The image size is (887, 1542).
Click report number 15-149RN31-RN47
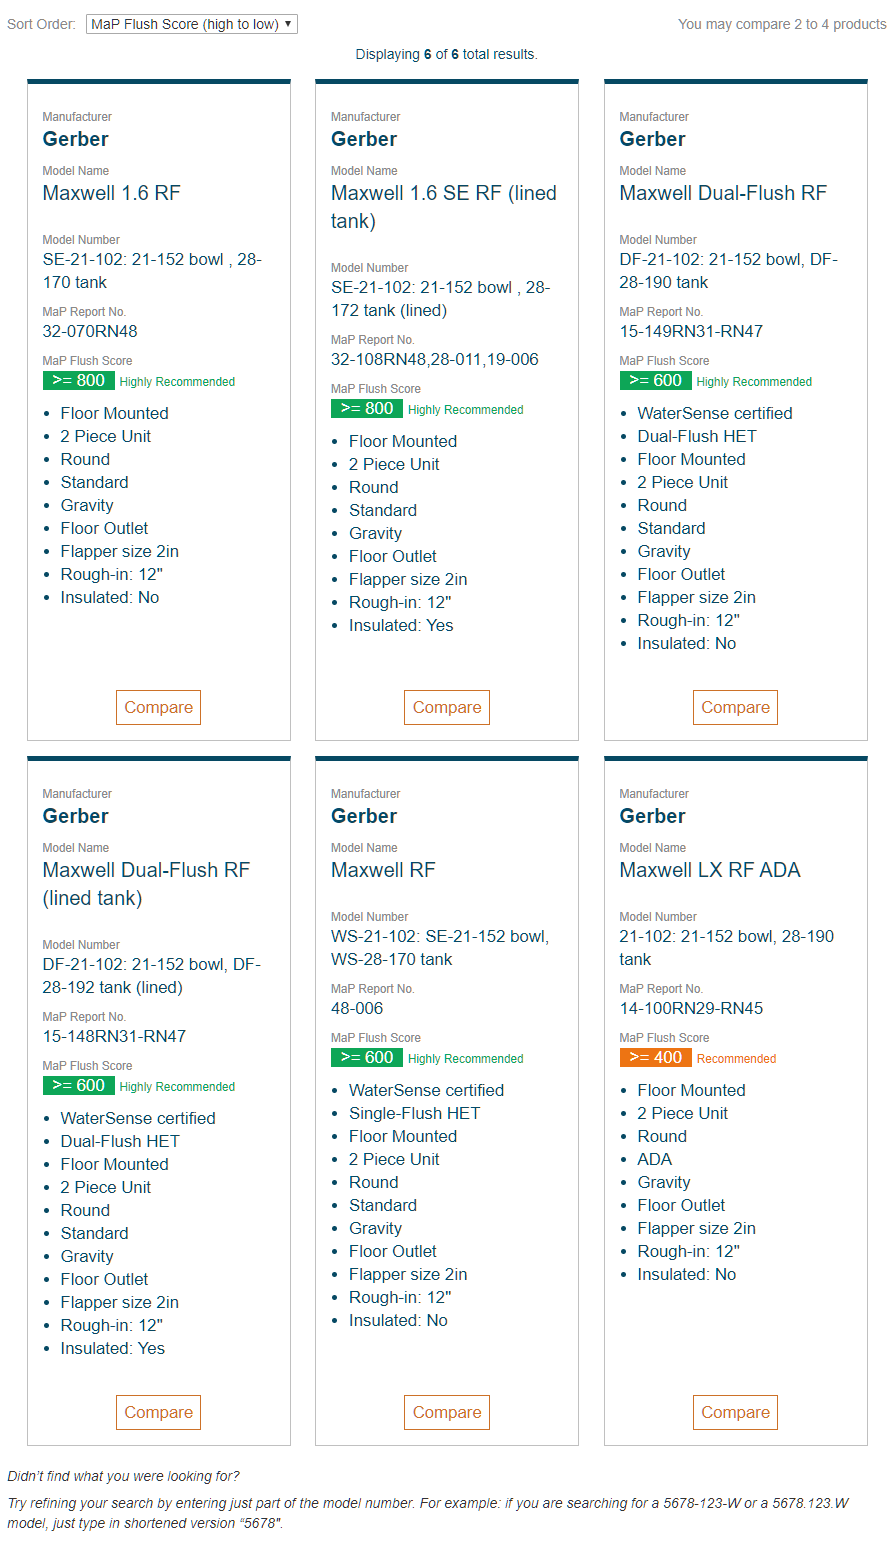(x=691, y=331)
